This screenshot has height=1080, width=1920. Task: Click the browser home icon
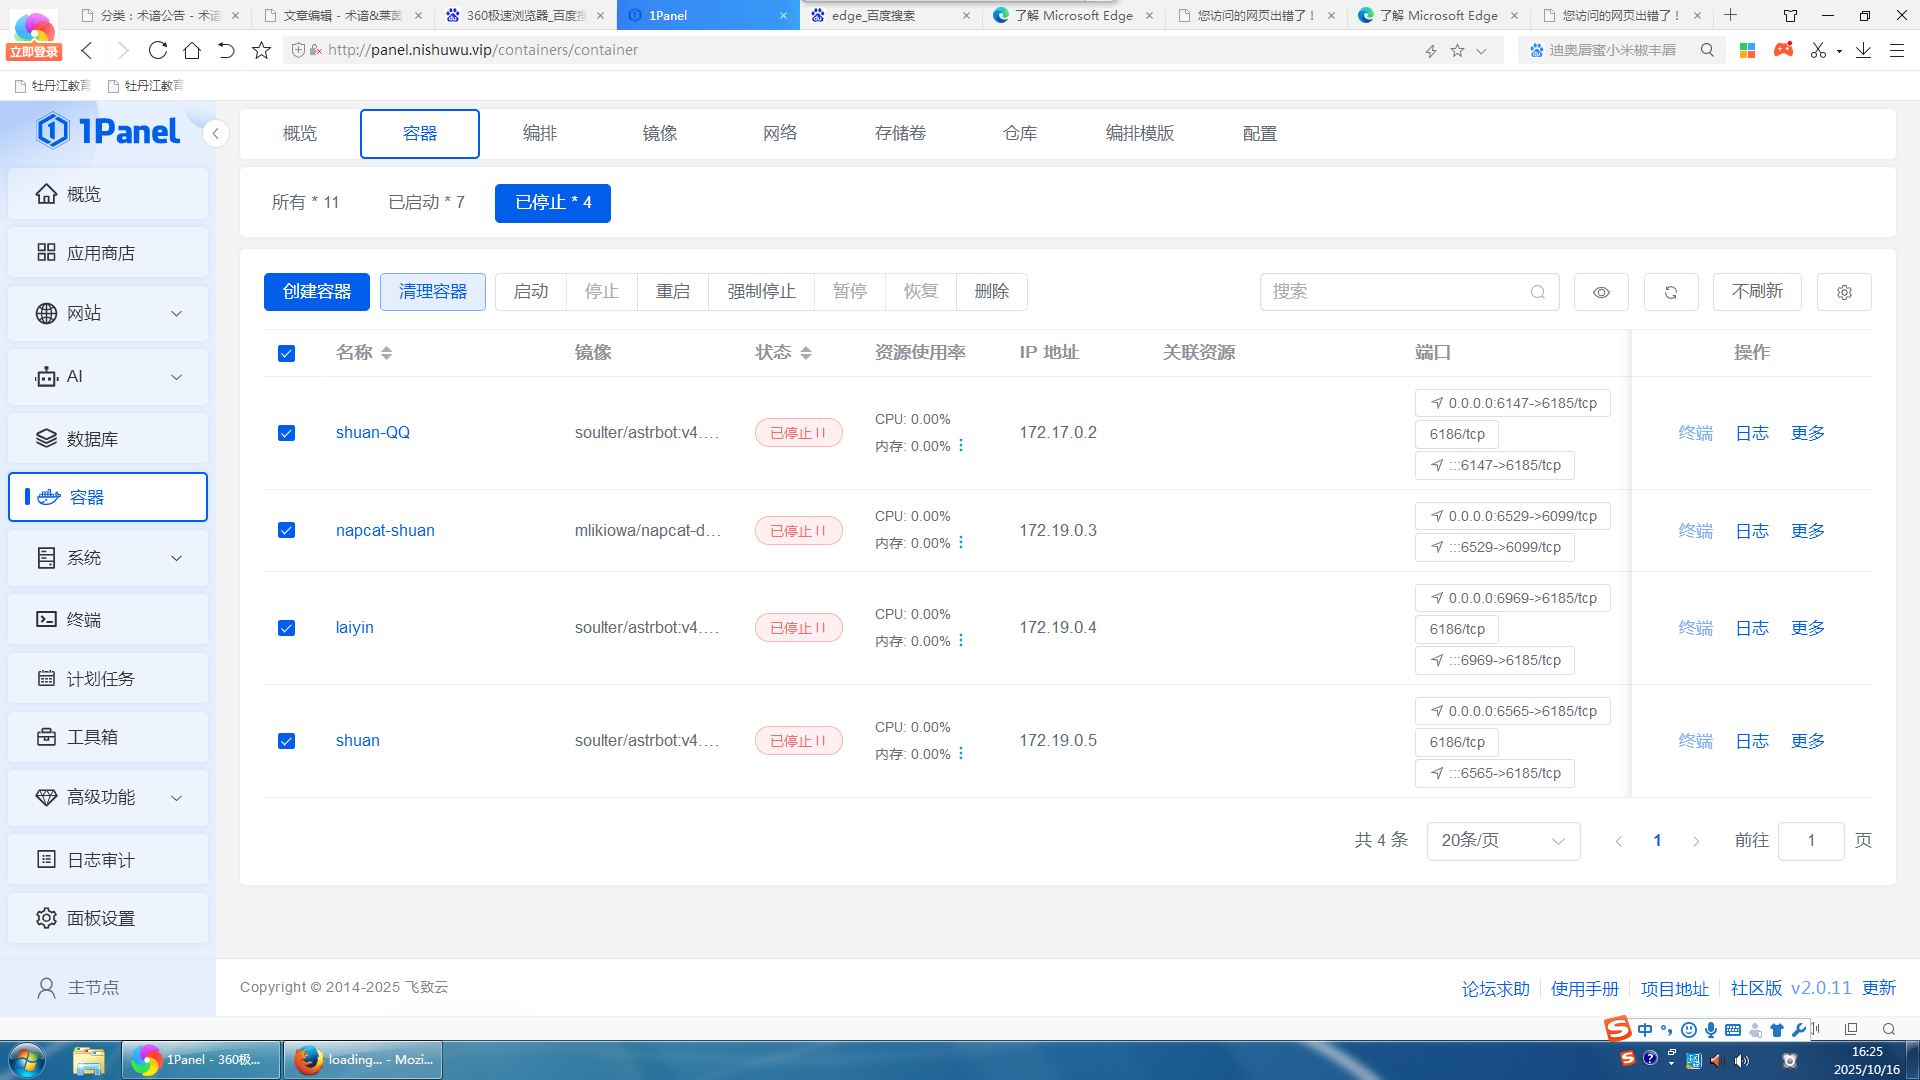[192, 50]
